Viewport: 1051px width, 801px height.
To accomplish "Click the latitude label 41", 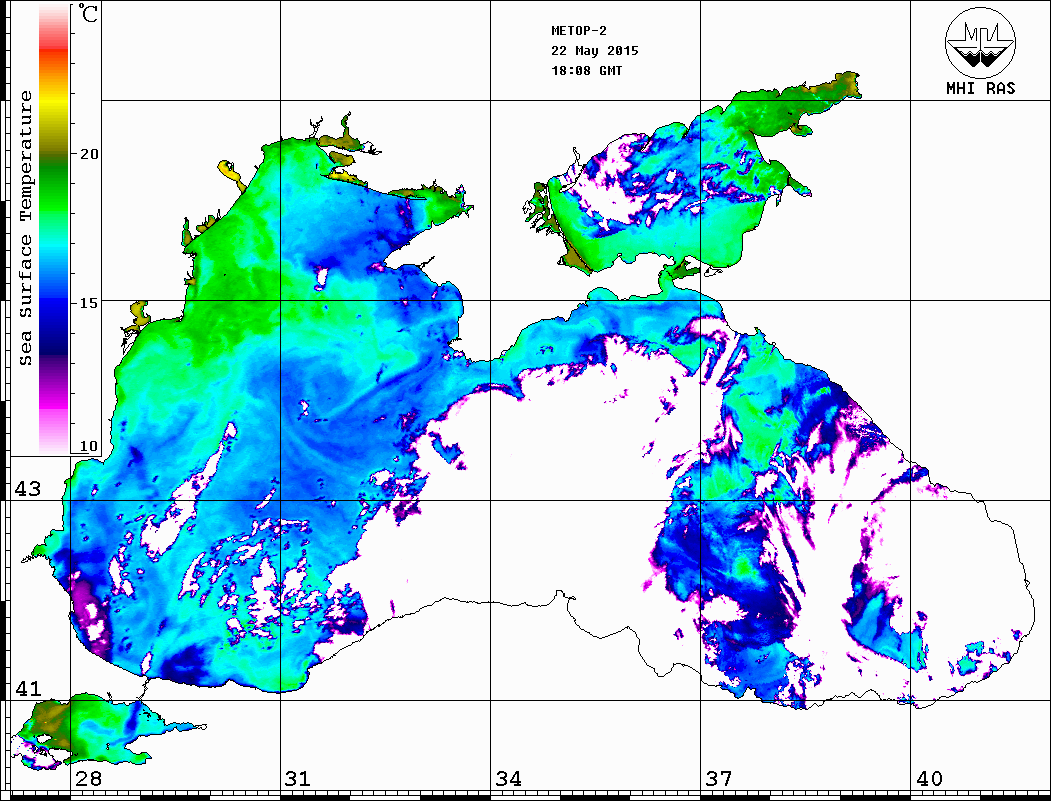I will pyautogui.click(x=27, y=689).
